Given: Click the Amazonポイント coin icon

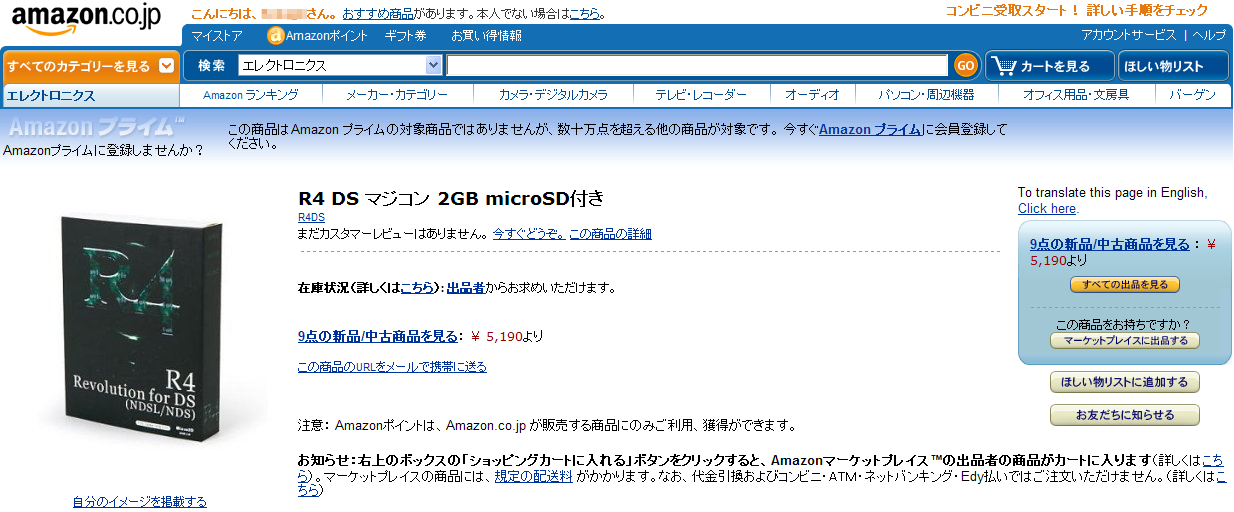Looking at the screenshot, I should click(x=276, y=35).
